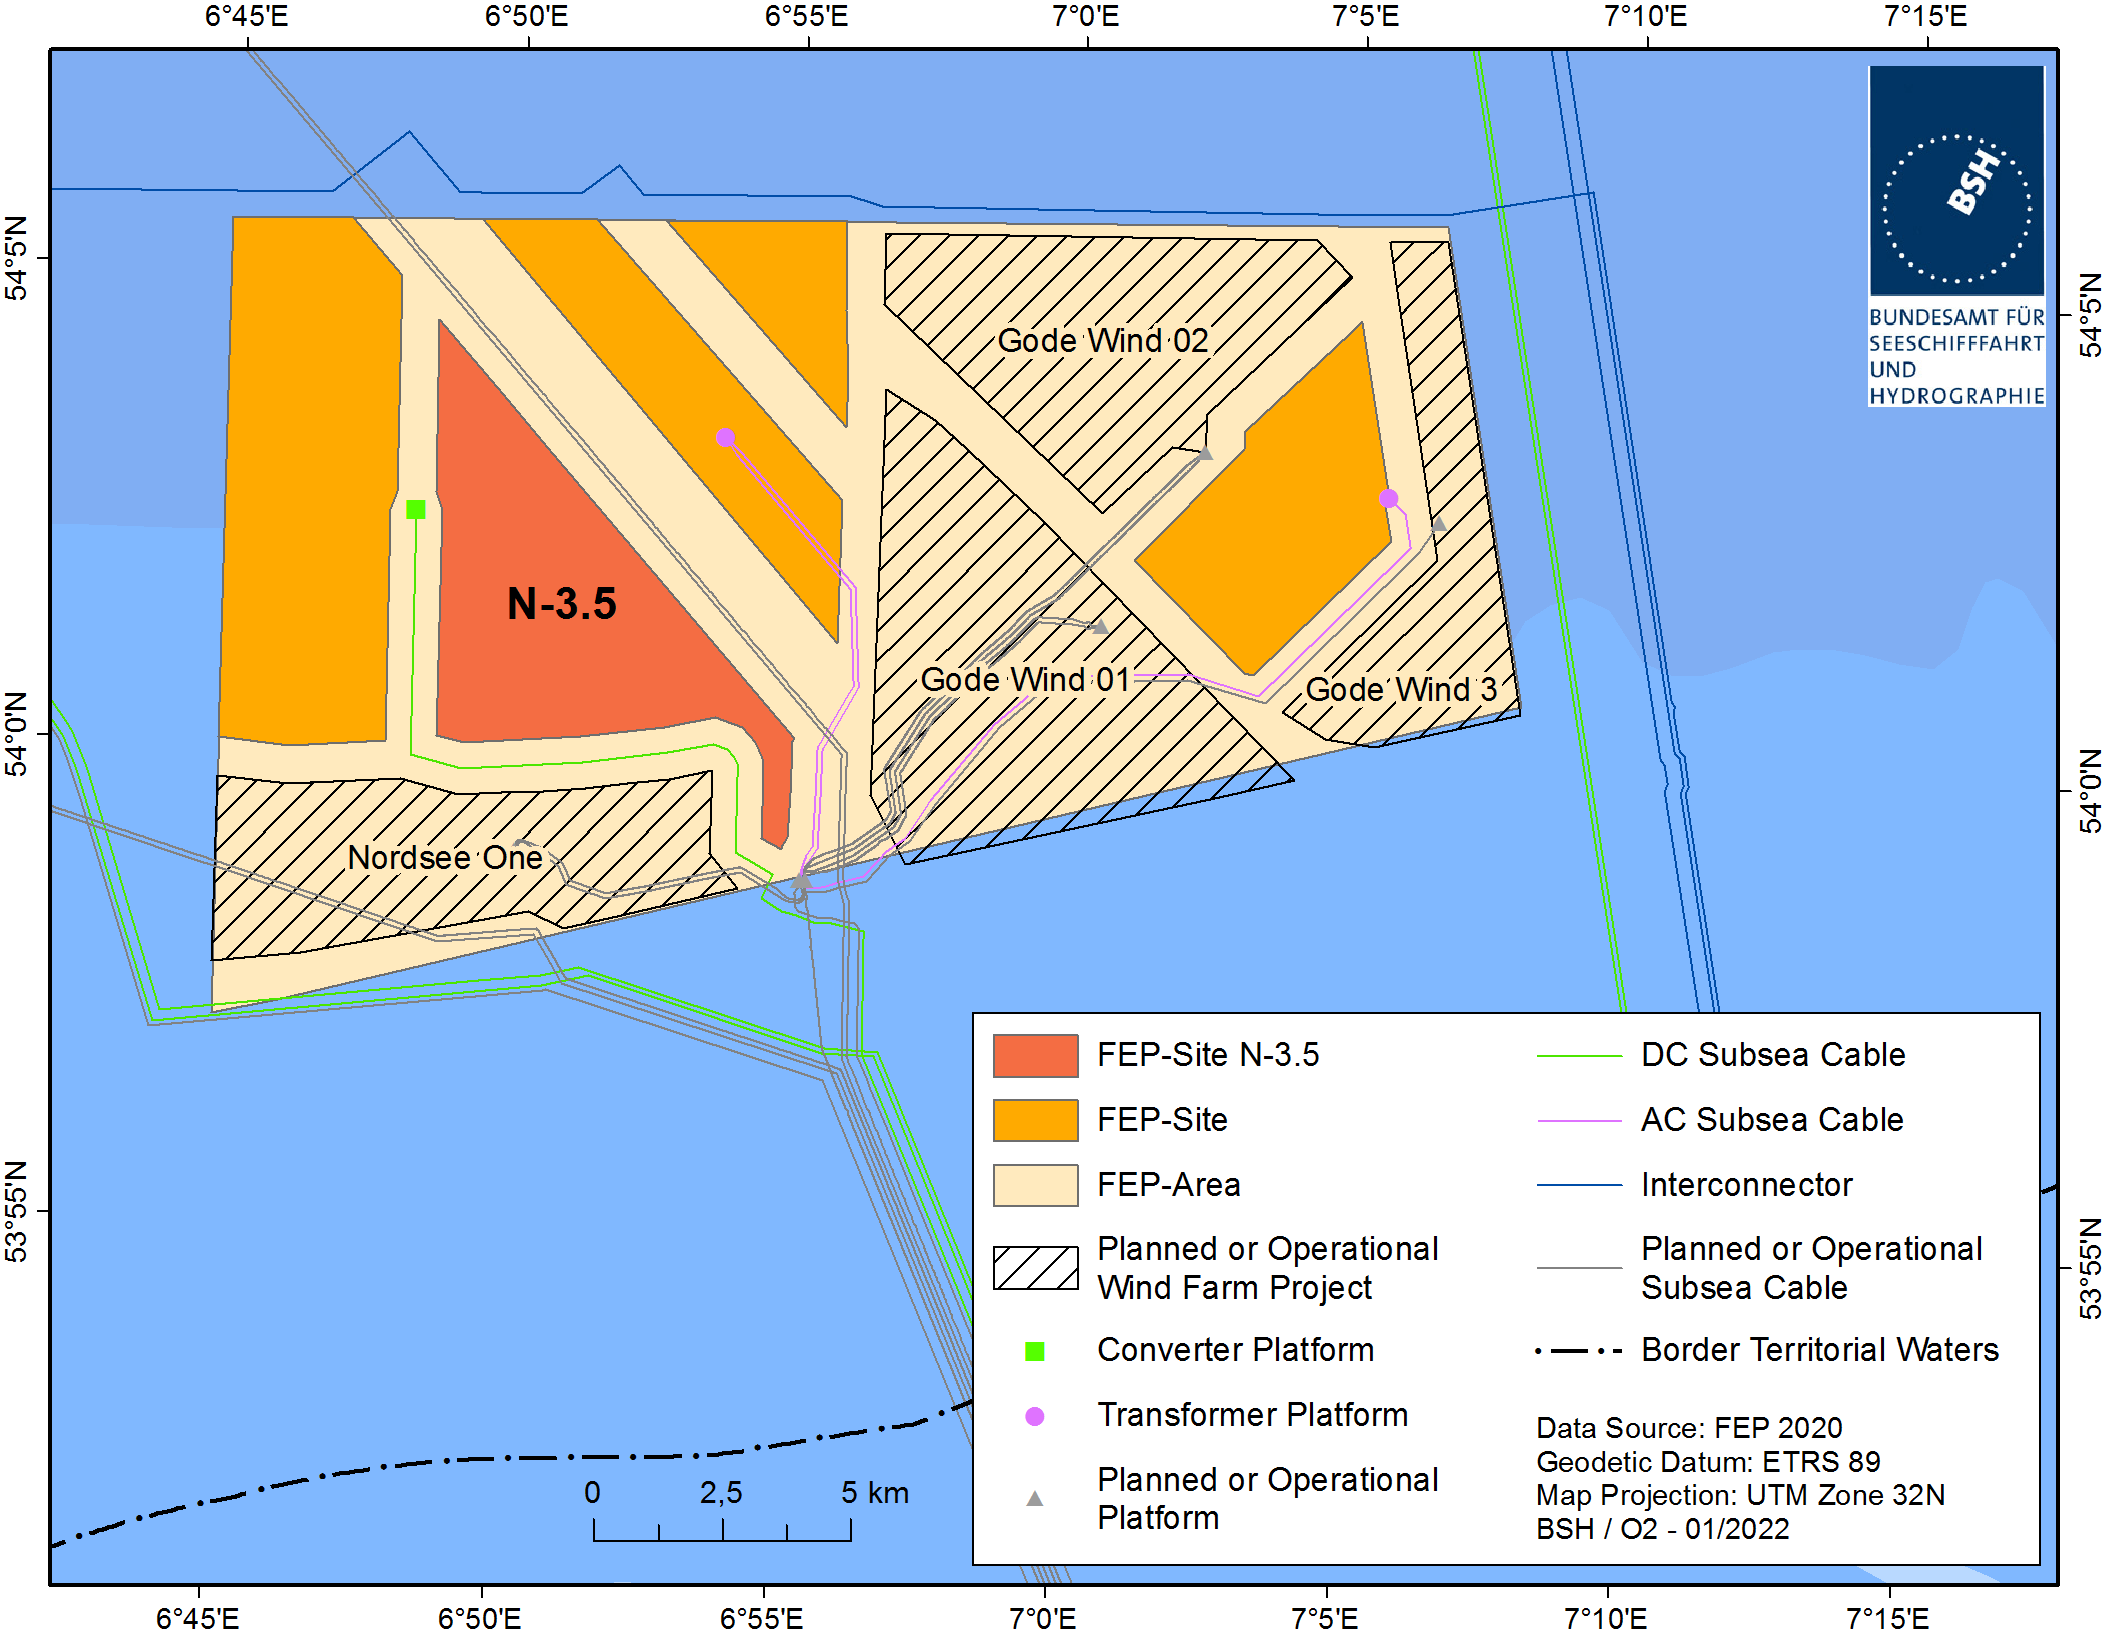Click the top 6°45'E longitude label
The image size is (2106, 1634).
[x=246, y=17]
